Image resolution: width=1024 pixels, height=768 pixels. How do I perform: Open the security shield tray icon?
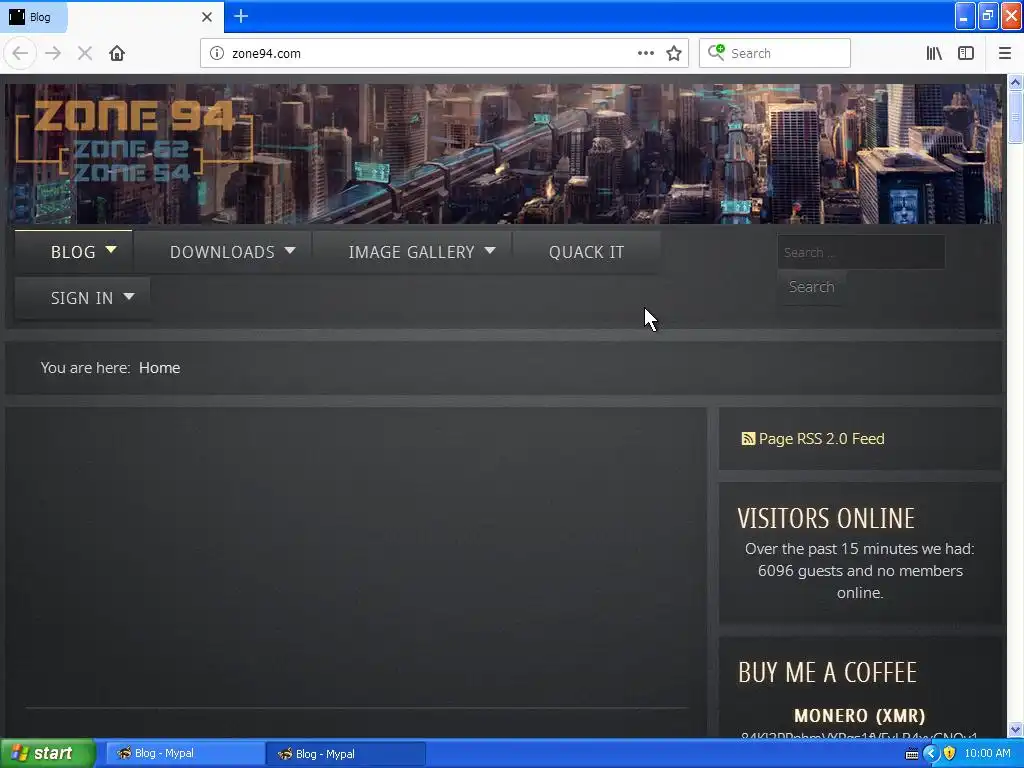950,754
